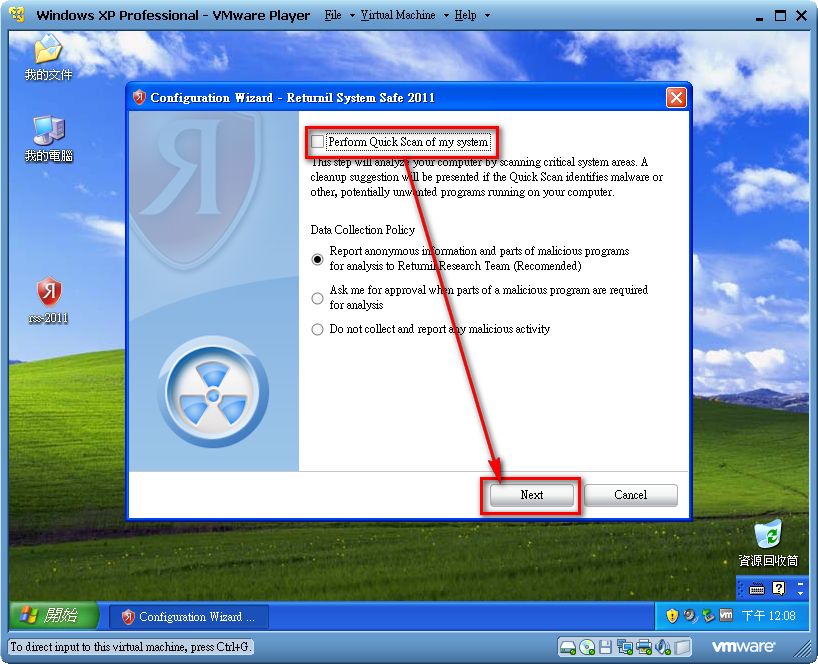
Task: Click the Safely Remove Hardware tray icon
Action: tap(708, 616)
